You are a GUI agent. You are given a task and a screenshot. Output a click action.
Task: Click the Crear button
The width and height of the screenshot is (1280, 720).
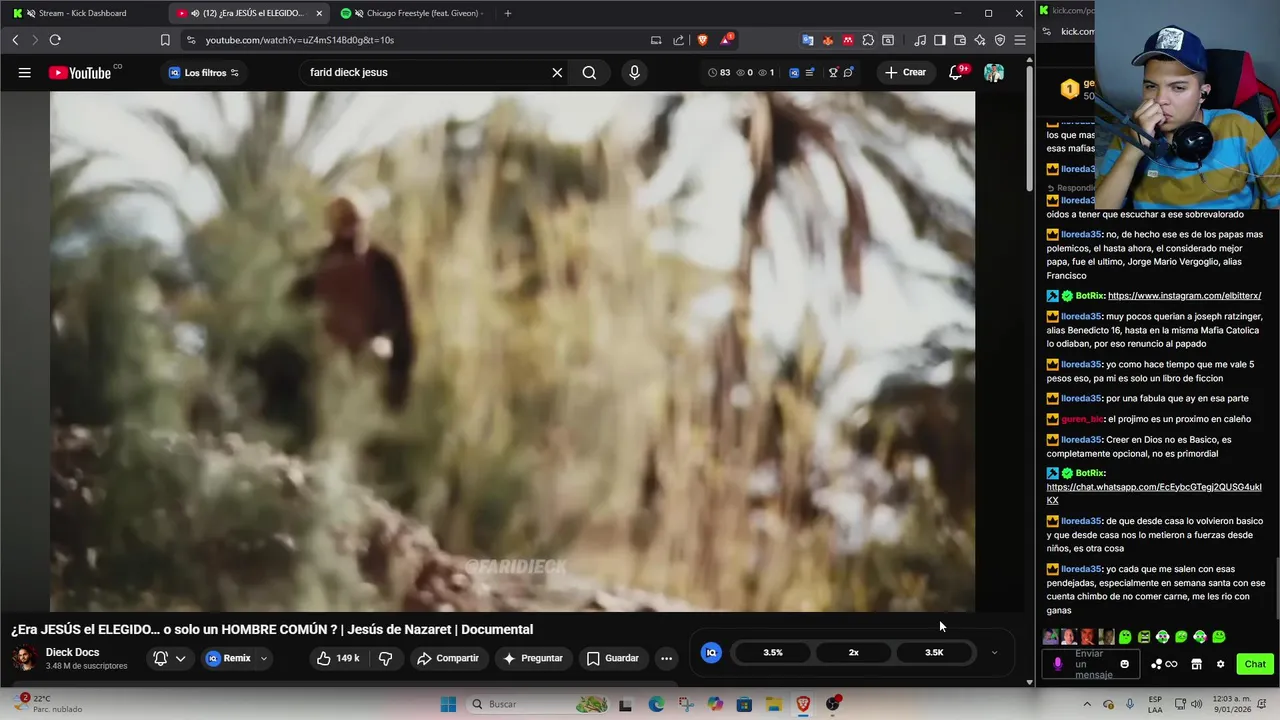[905, 72]
